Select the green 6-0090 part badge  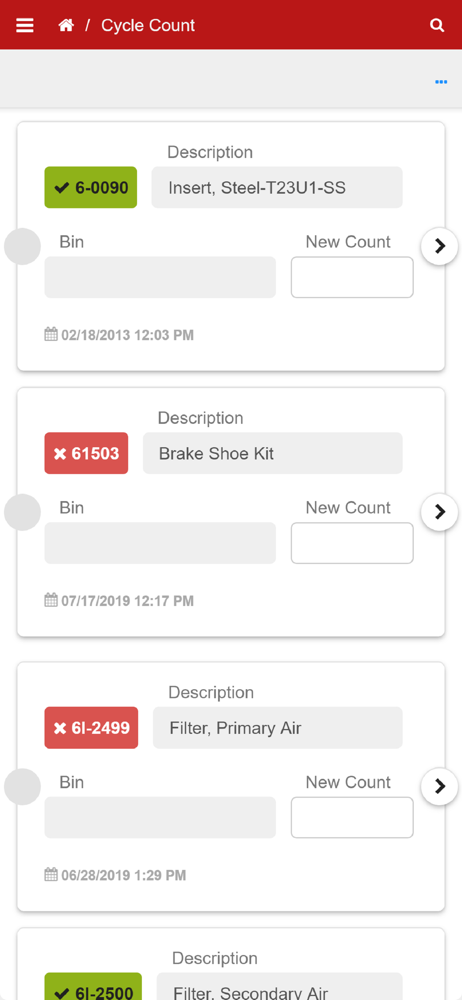91,188
